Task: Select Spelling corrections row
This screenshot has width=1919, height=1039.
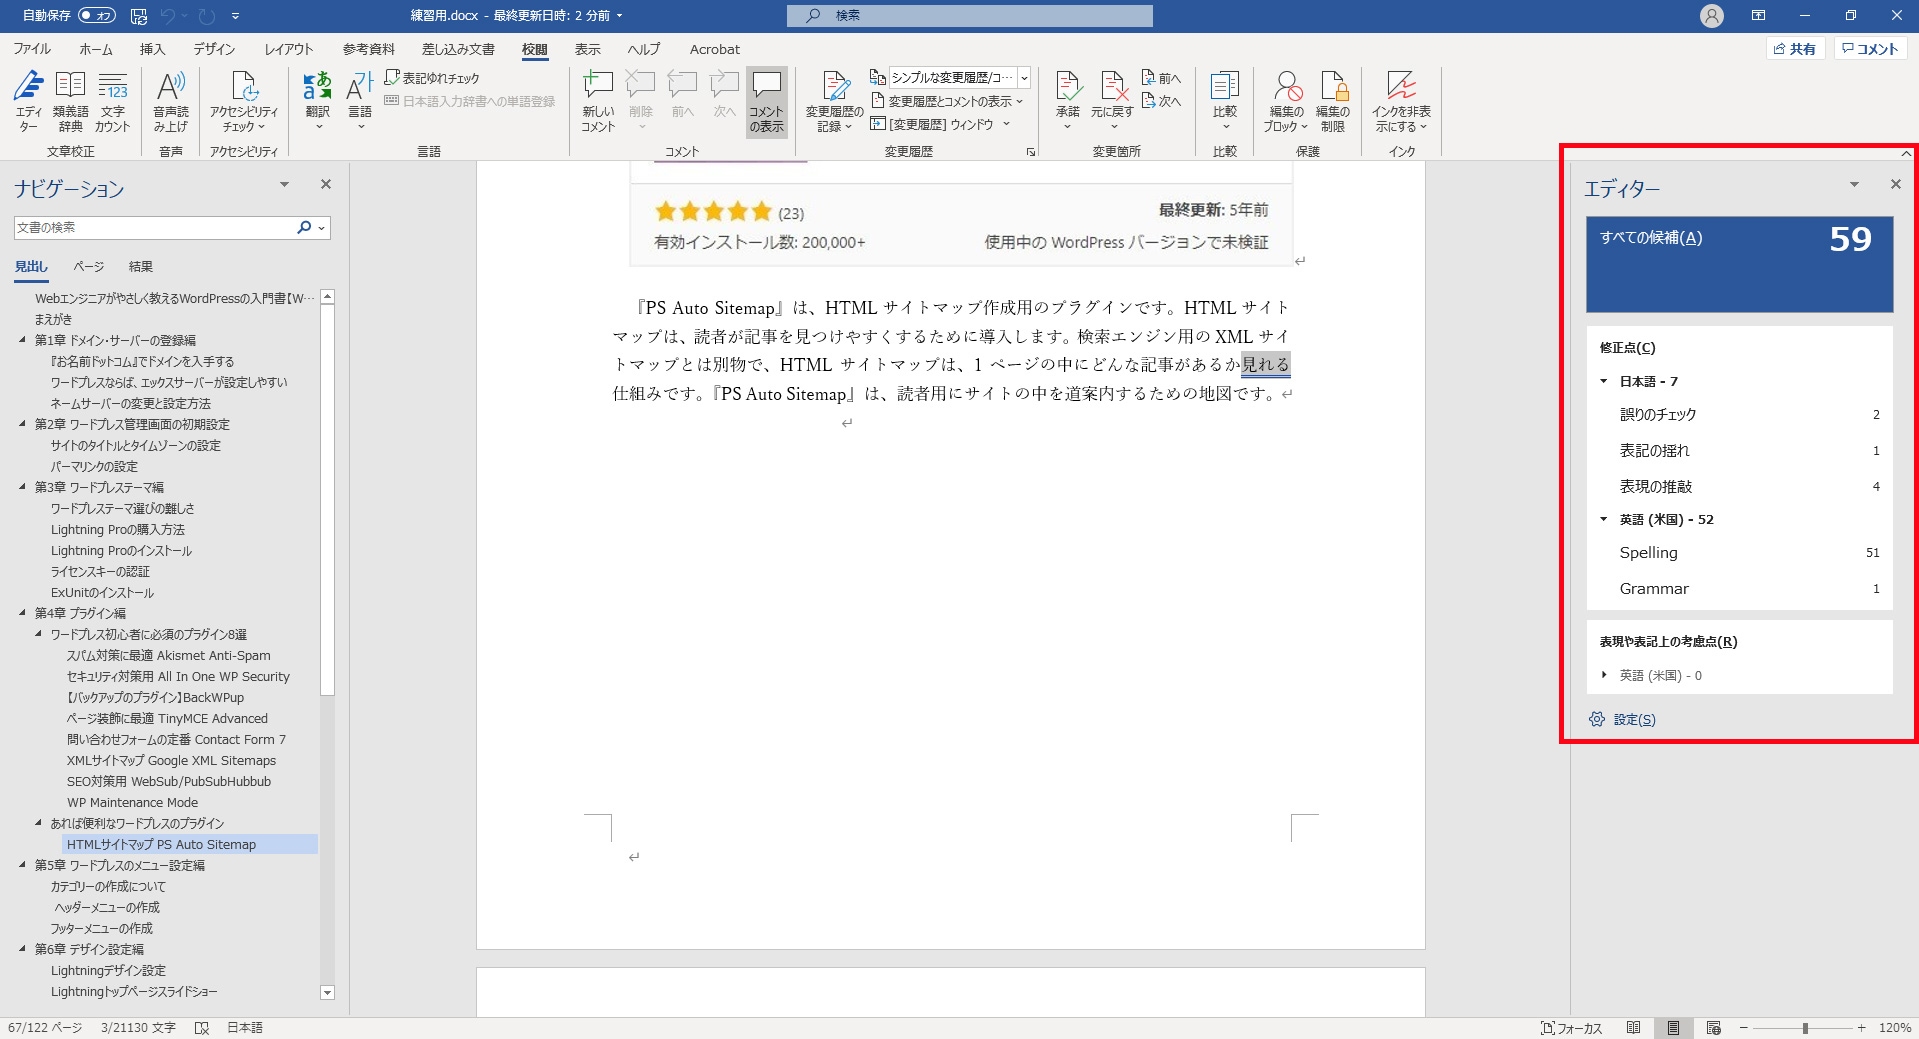Action: 1740,553
